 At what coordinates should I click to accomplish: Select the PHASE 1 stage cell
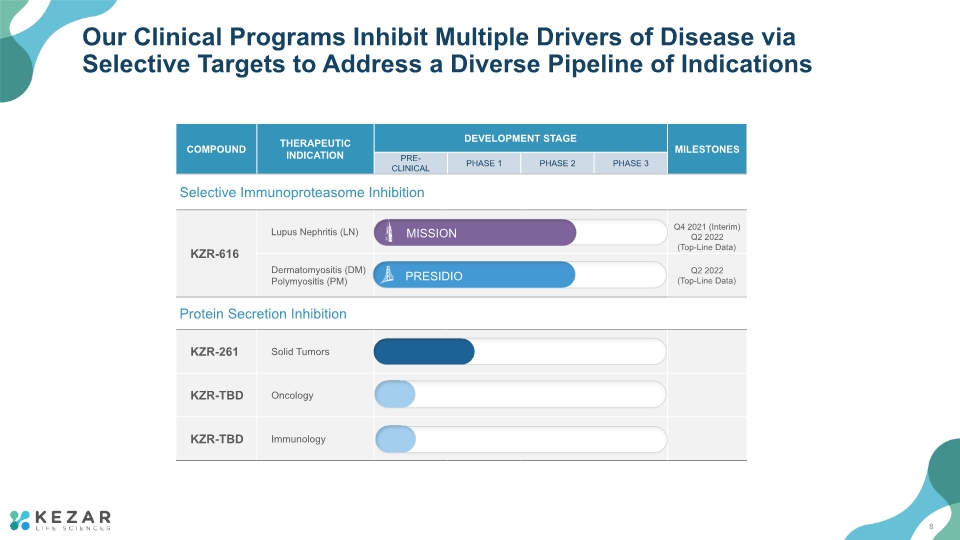pos(484,163)
